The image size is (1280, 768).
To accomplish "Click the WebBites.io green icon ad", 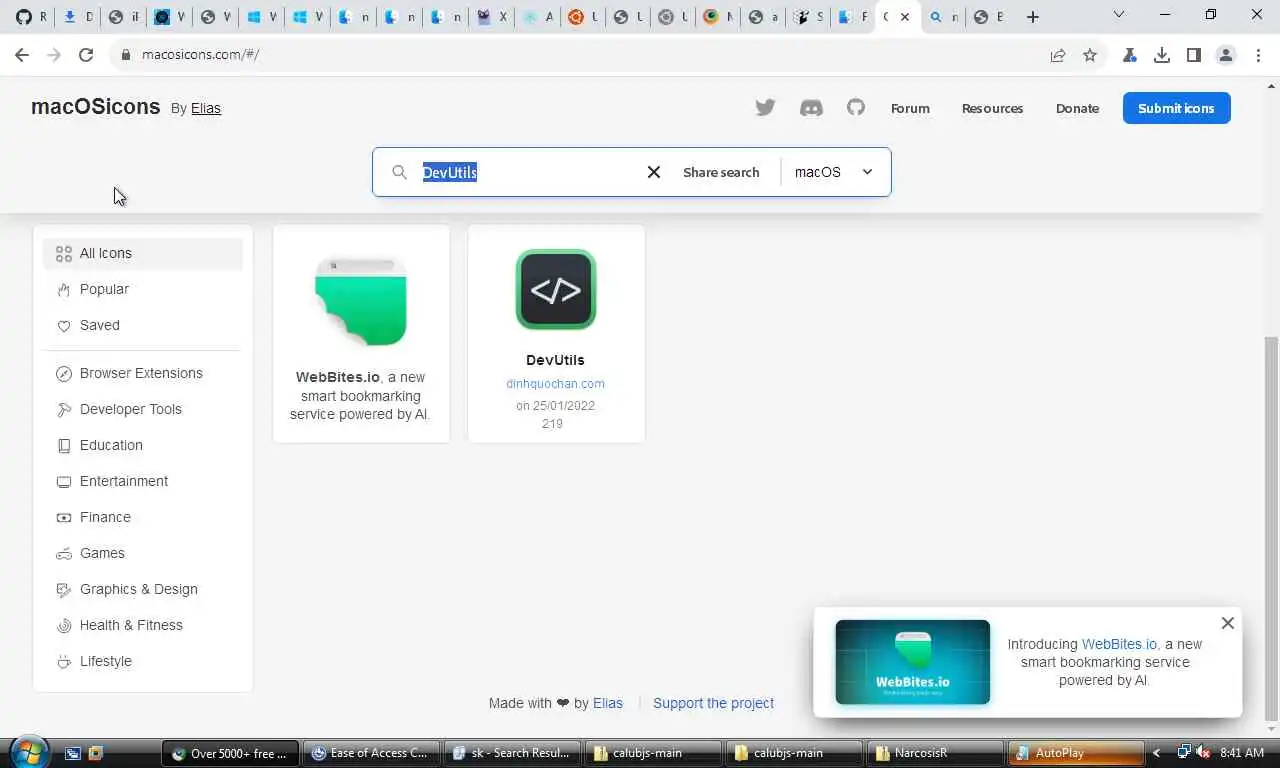I will click(x=361, y=301).
